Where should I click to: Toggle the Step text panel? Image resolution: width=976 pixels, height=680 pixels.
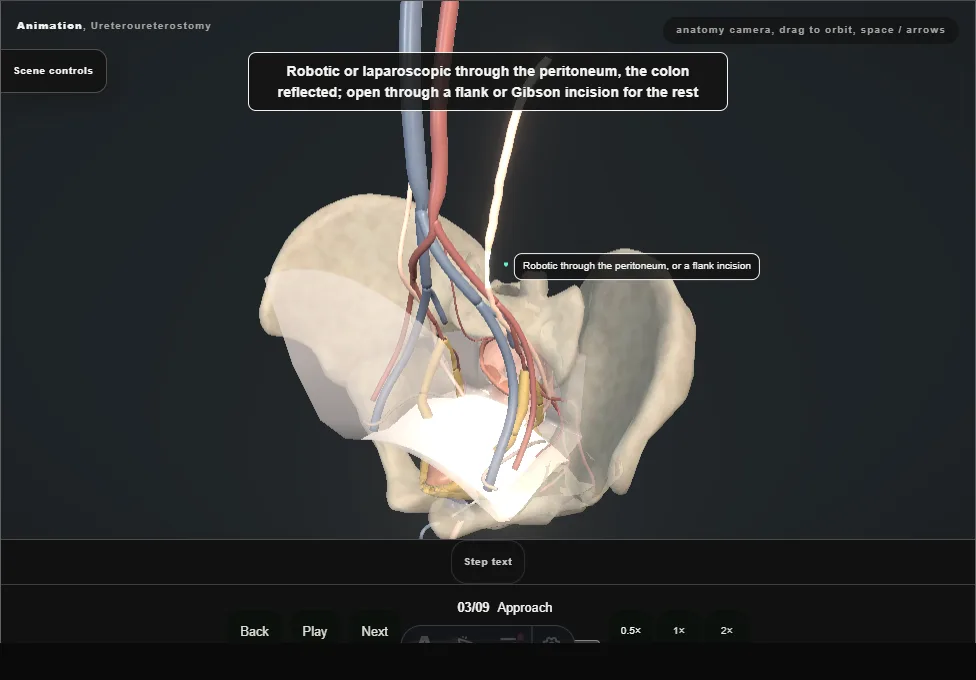point(488,562)
